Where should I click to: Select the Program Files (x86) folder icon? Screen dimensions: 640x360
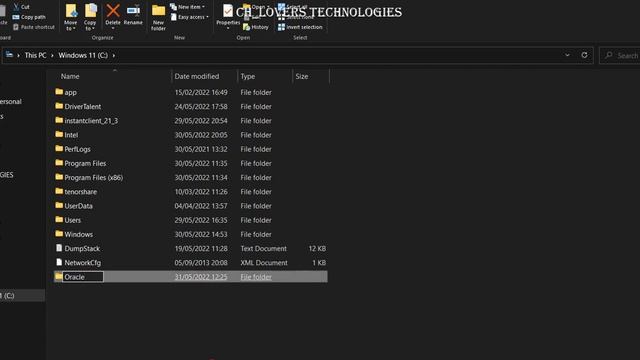59,177
